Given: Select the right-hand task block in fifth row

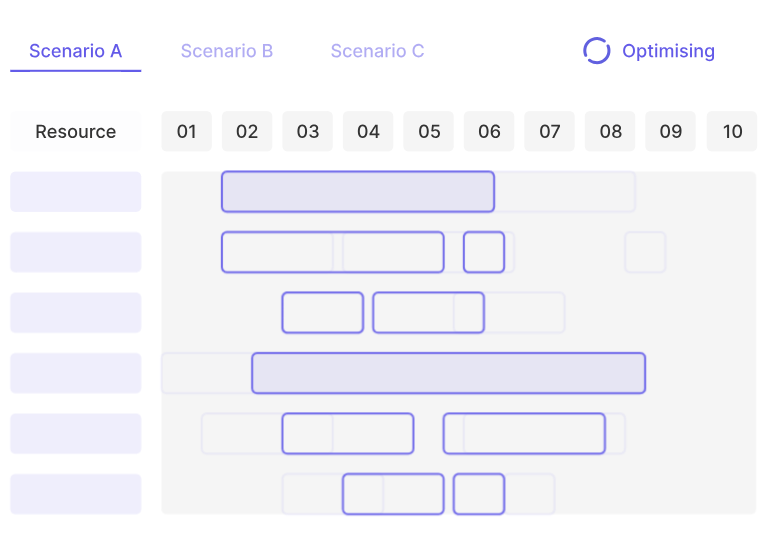Looking at the screenshot, I should click(524, 433).
